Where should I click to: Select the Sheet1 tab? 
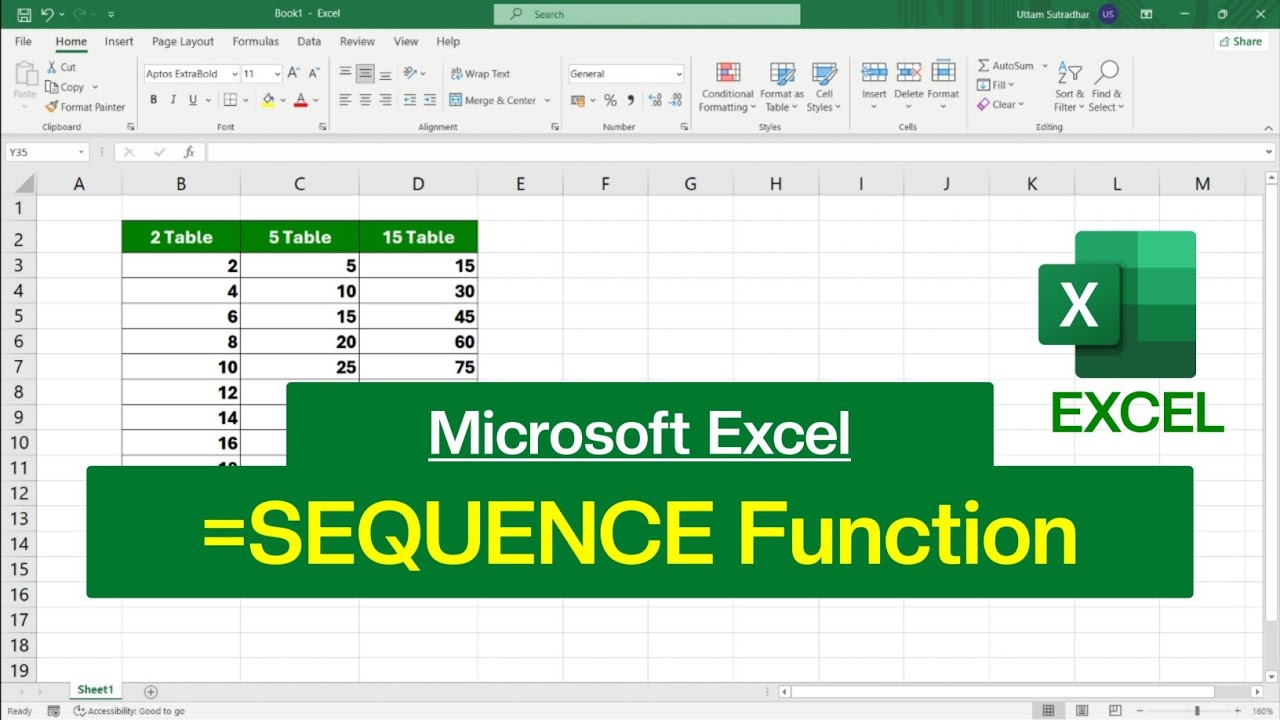point(96,690)
